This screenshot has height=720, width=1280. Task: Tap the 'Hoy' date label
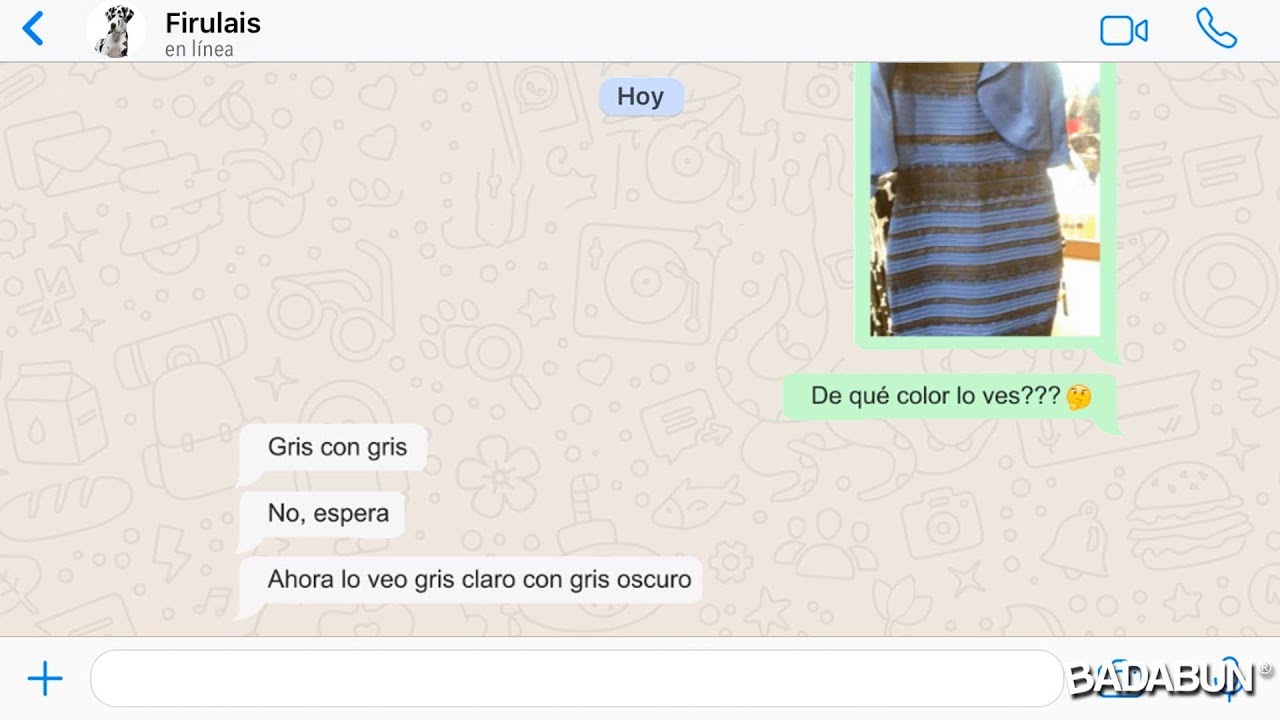click(x=640, y=97)
